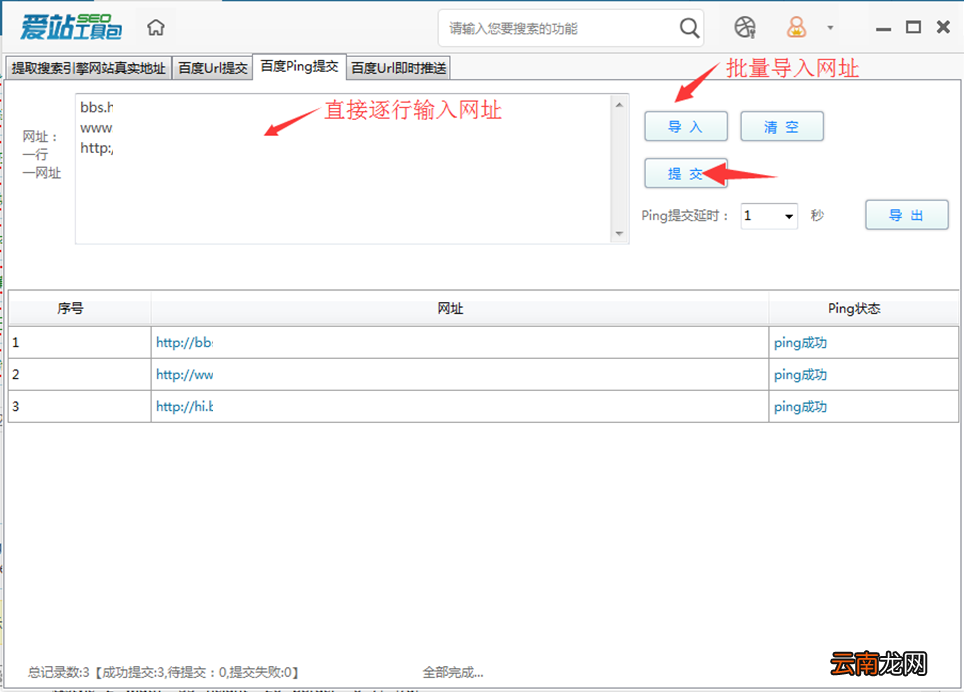Image resolution: width=964 pixels, height=692 pixels.
Task: Open the Ping提交延时 delay dropdown
Action: pos(769,216)
